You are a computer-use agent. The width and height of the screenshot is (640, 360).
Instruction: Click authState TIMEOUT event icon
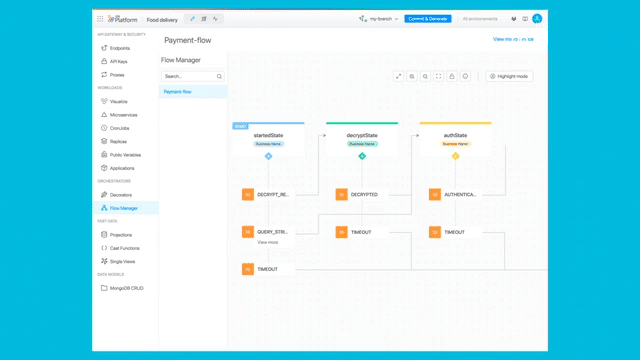pos(435,232)
